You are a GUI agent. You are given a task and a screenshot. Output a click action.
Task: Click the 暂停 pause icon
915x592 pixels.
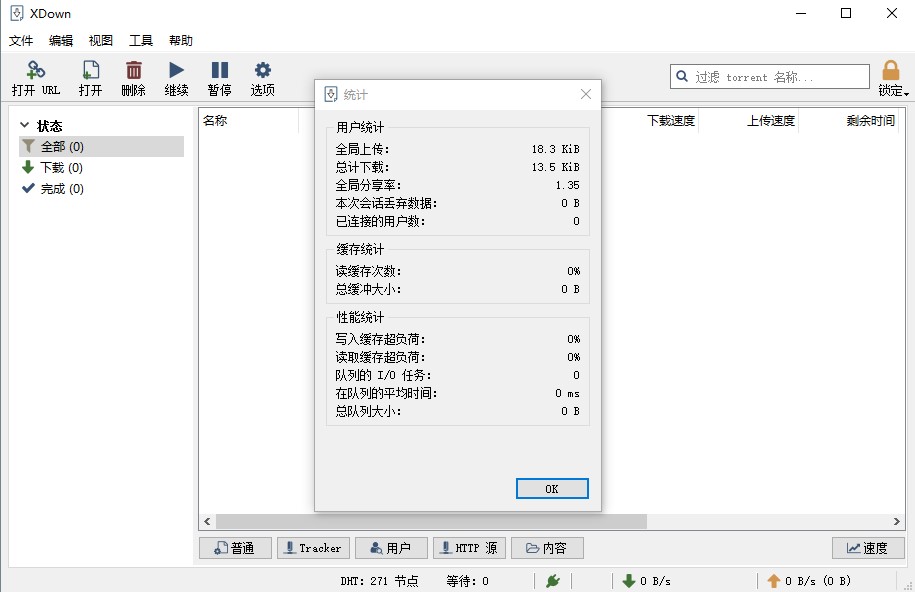219,70
